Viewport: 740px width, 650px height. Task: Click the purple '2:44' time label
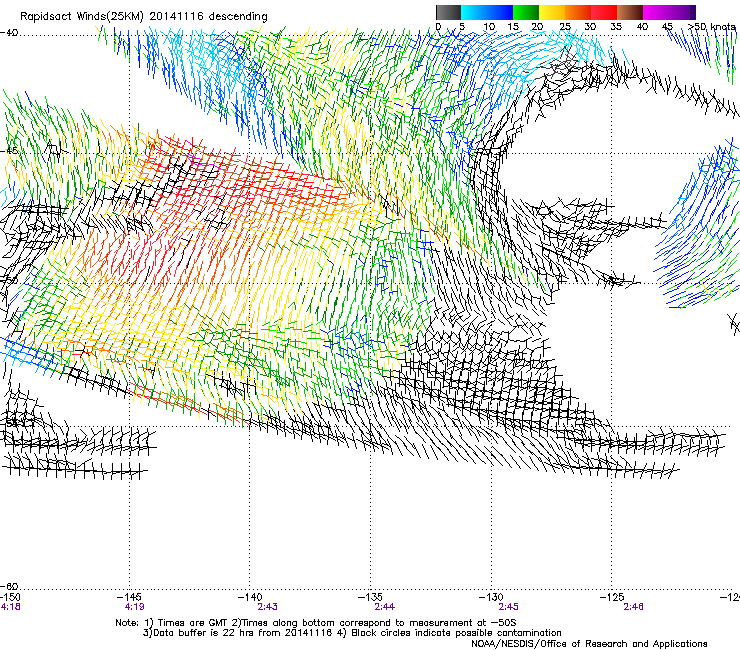point(385,607)
